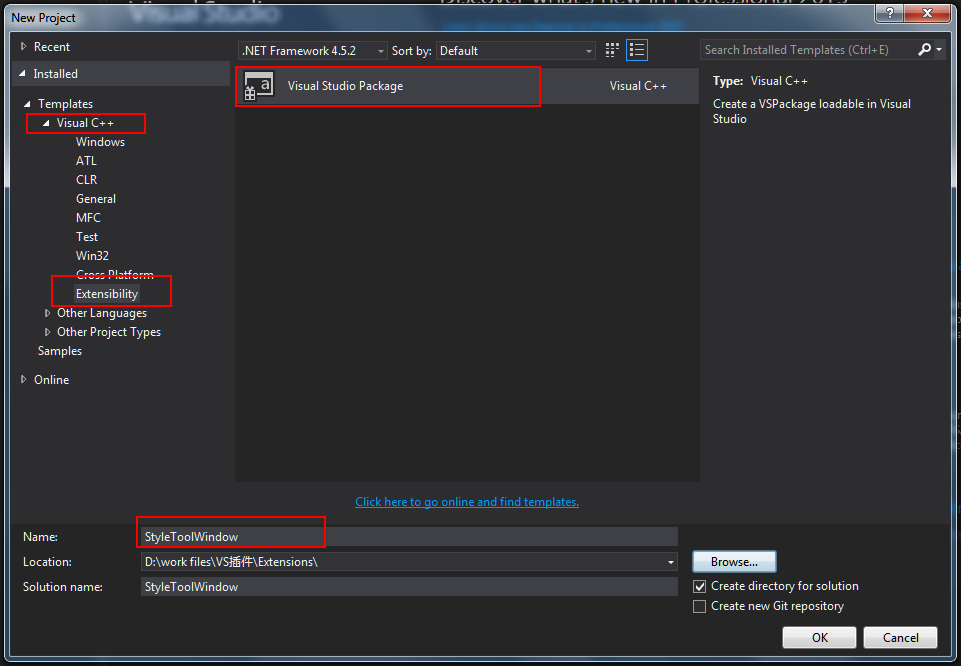The width and height of the screenshot is (961, 666).
Task: Click the Browse button
Action: pyautogui.click(x=734, y=562)
